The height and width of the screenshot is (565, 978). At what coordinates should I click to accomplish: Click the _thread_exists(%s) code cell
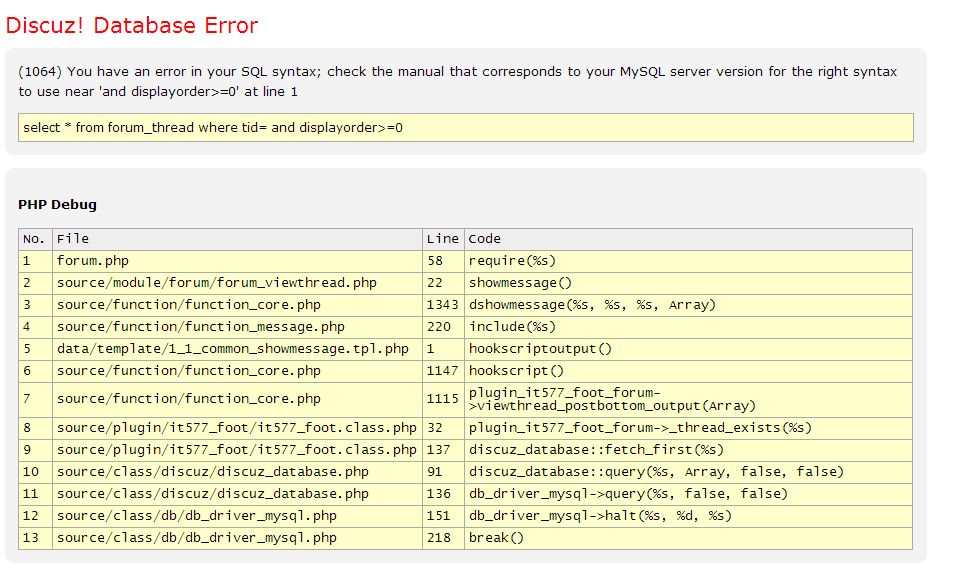688,428
